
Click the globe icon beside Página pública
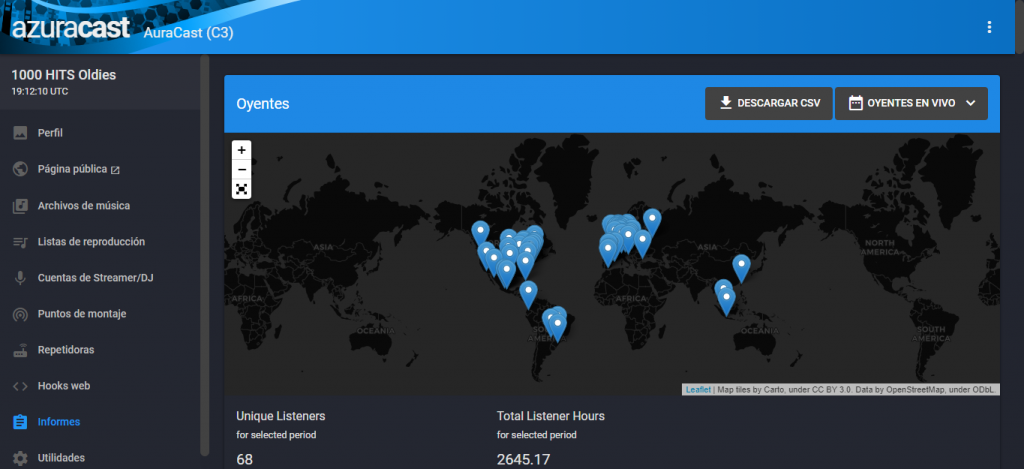pos(20,169)
